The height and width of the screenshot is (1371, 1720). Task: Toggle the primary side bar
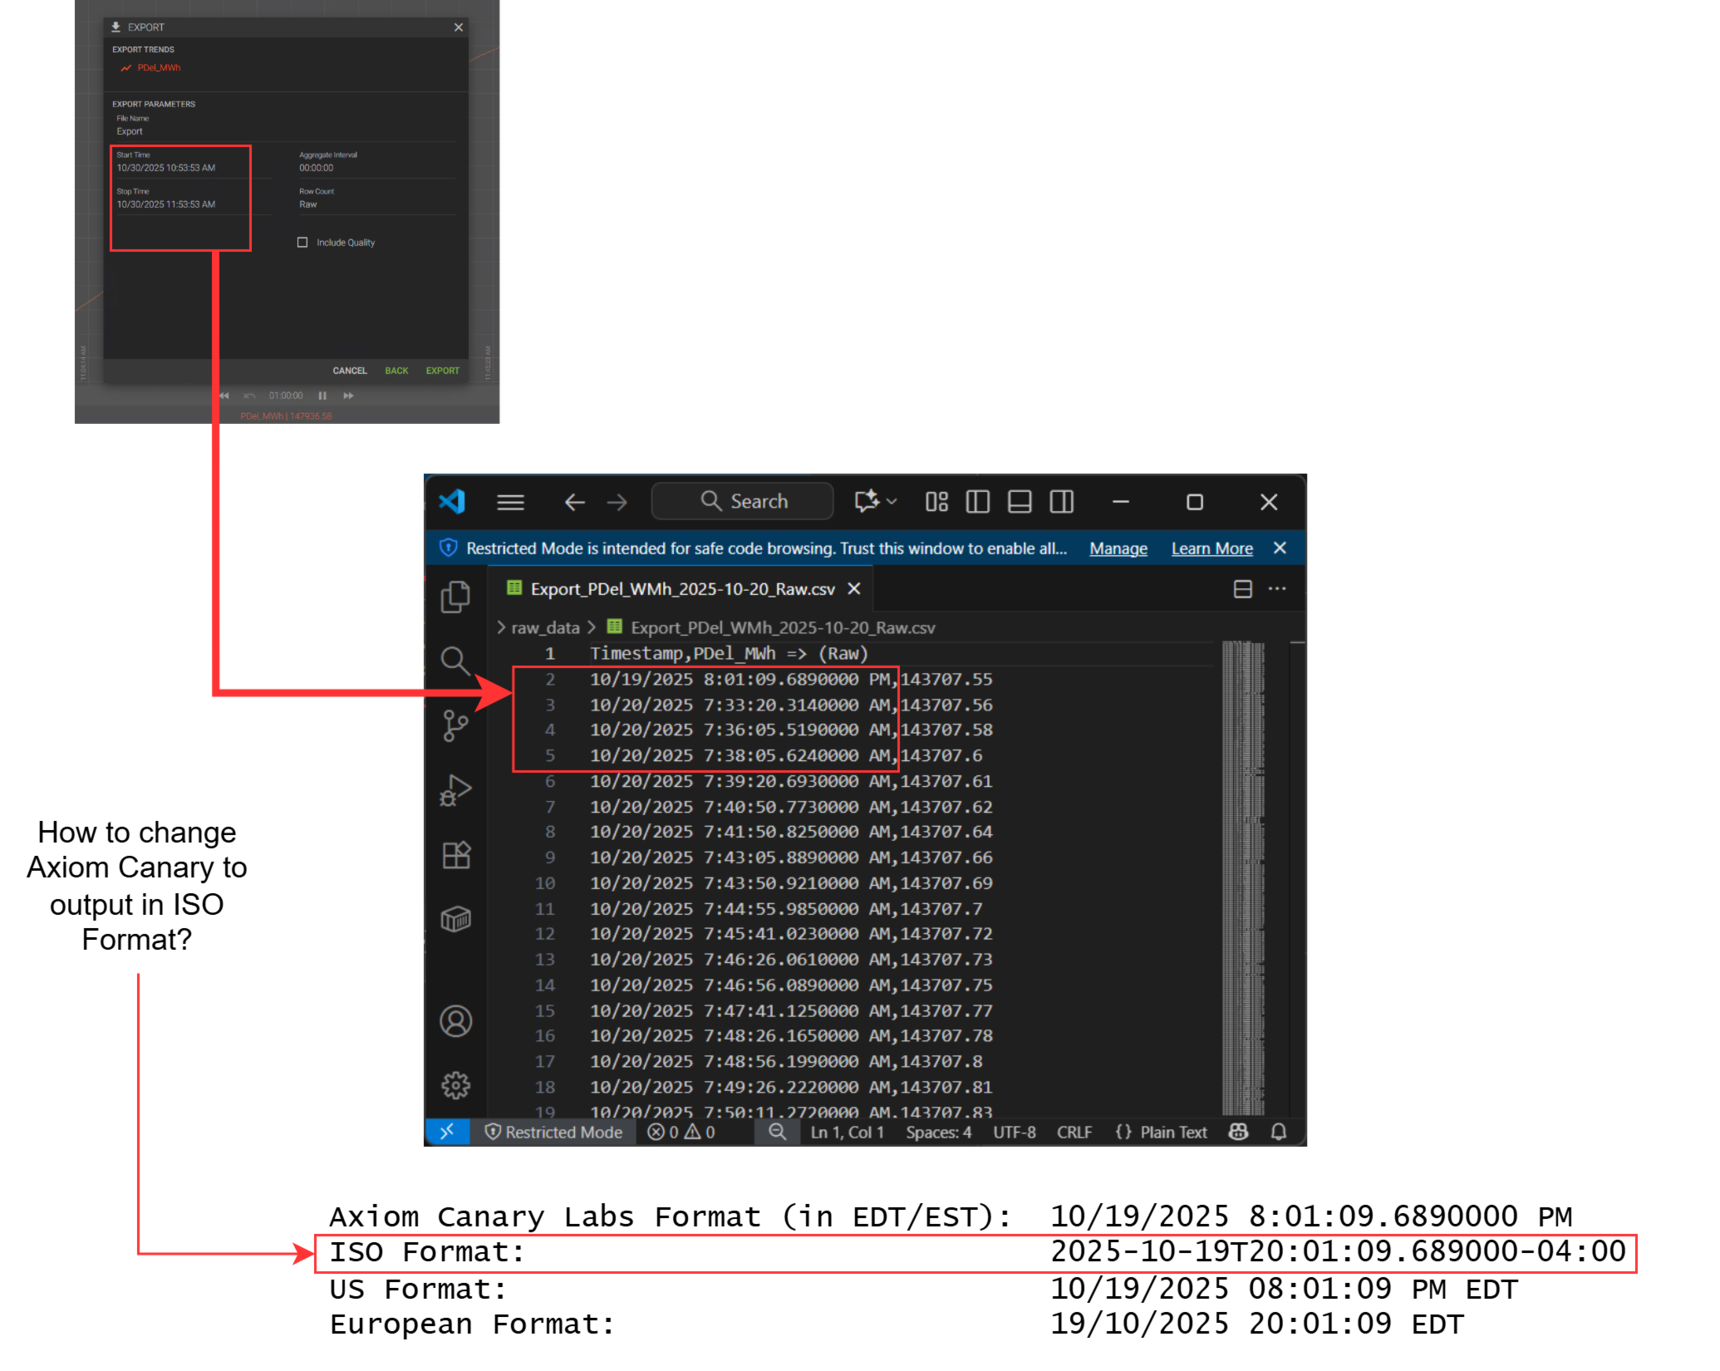point(978,502)
